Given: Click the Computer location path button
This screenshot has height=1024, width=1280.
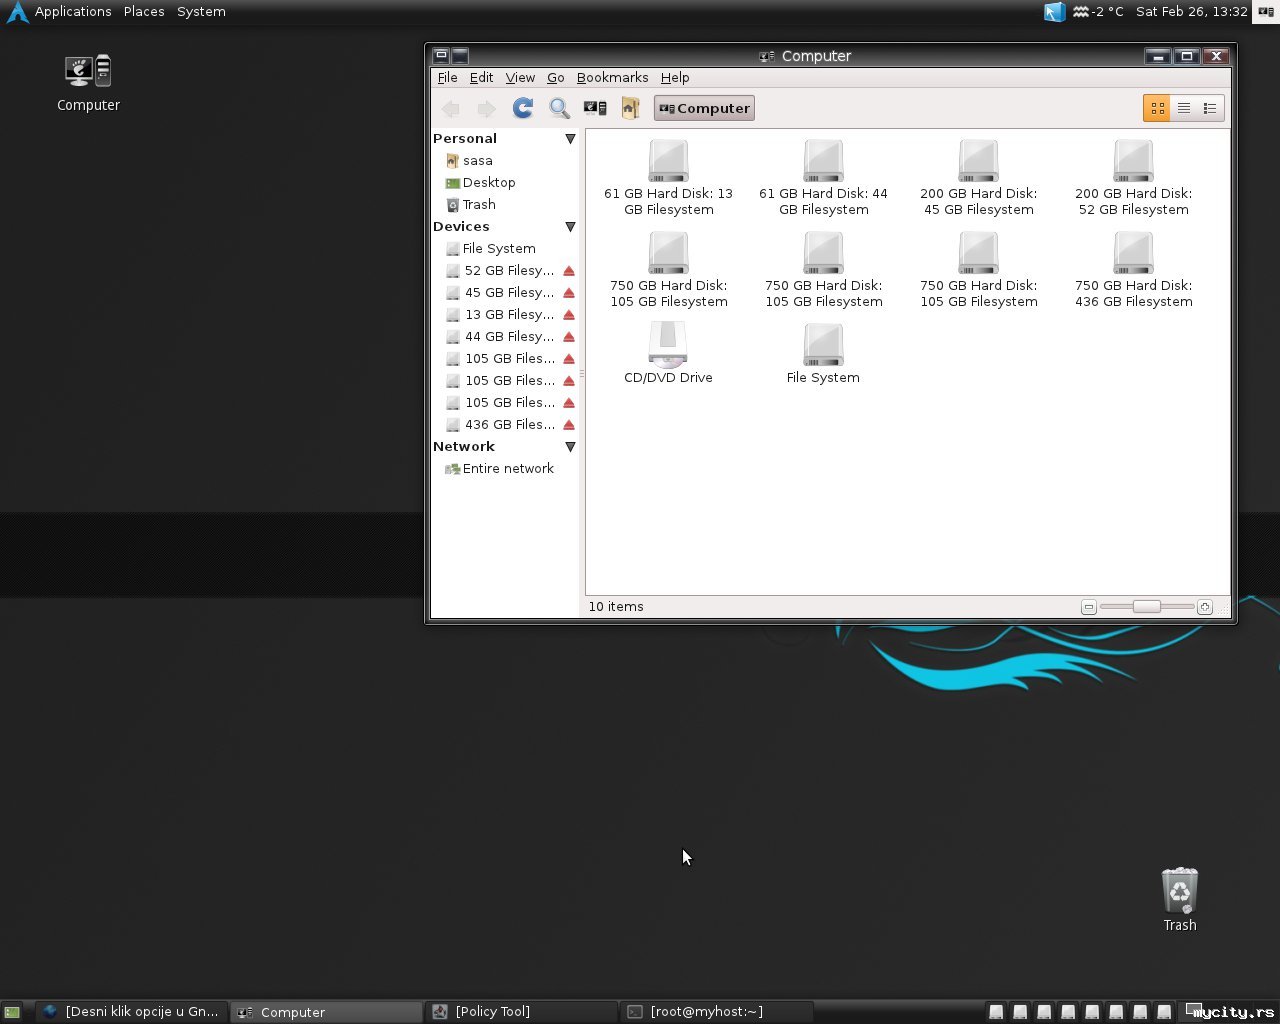Looking at the screenshot, I should coord(704,108).
